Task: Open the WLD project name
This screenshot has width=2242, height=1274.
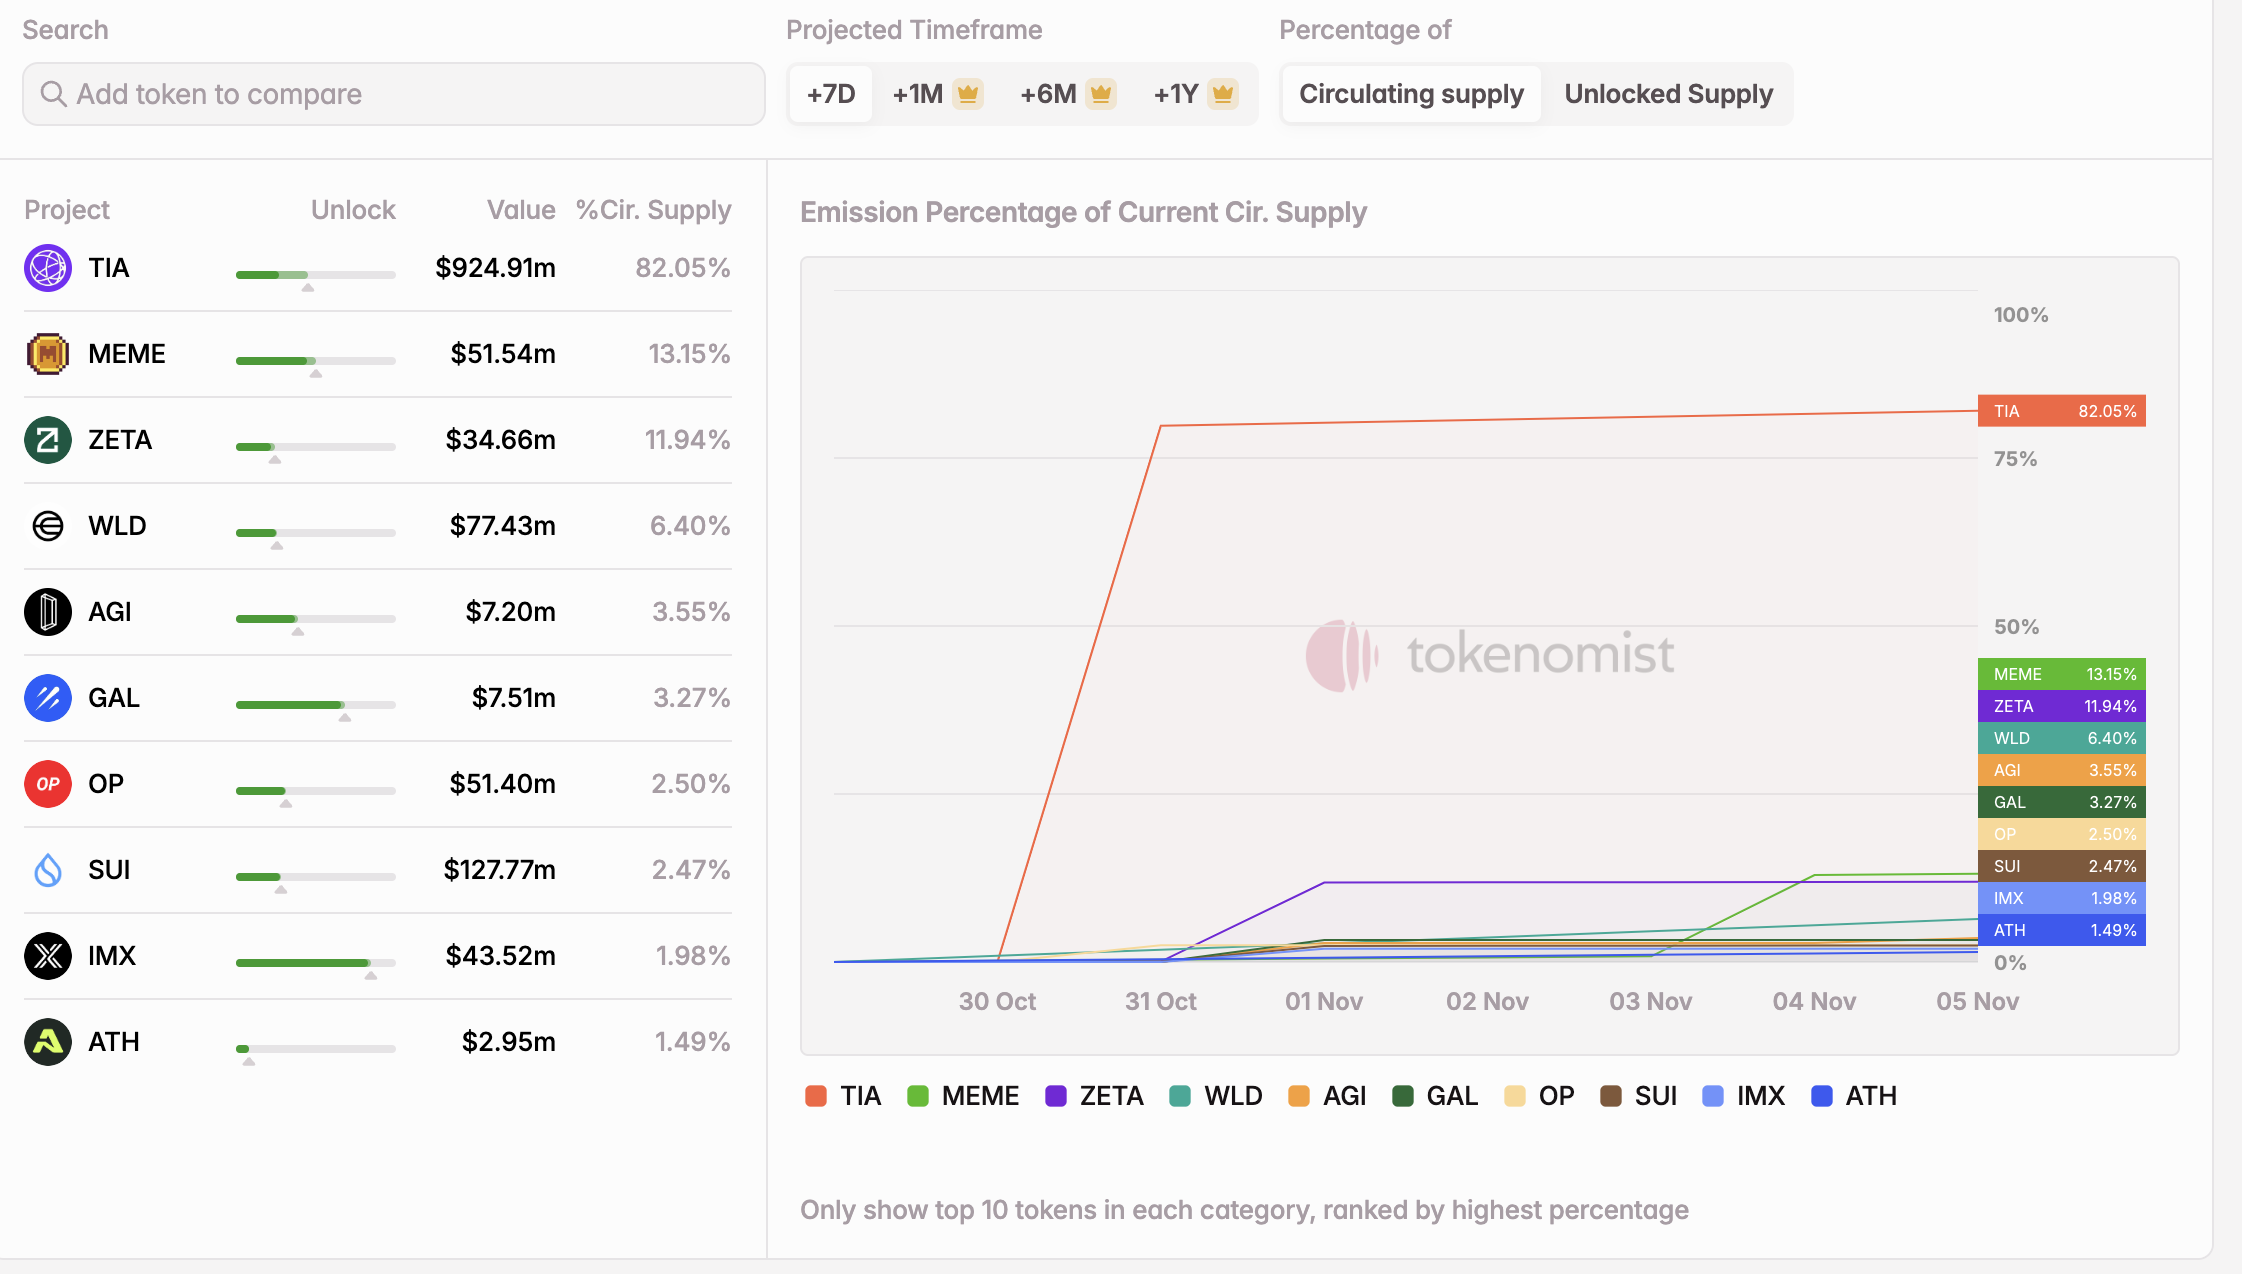Action: click(117, 526)
